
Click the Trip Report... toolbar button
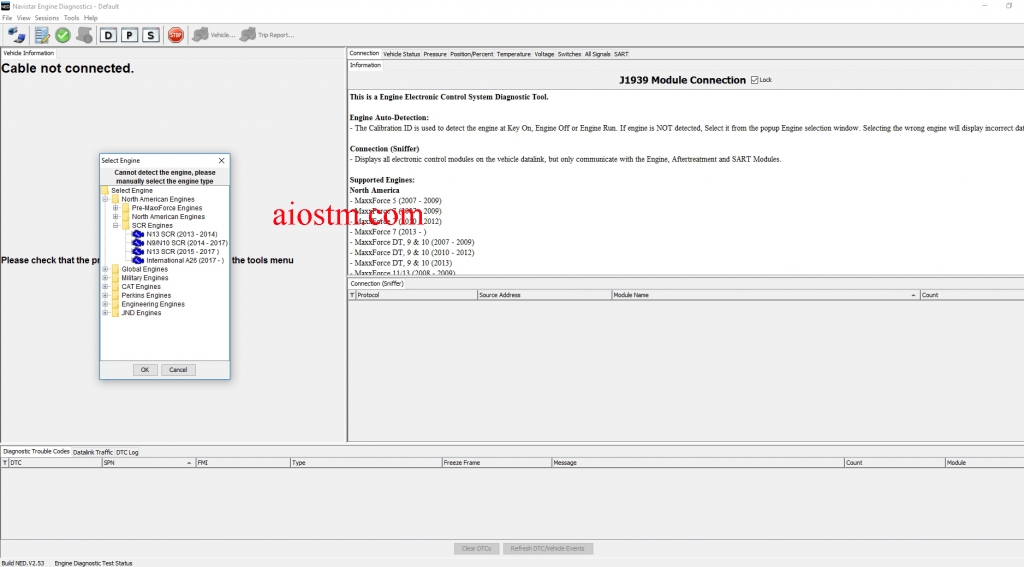pos(268,35)
